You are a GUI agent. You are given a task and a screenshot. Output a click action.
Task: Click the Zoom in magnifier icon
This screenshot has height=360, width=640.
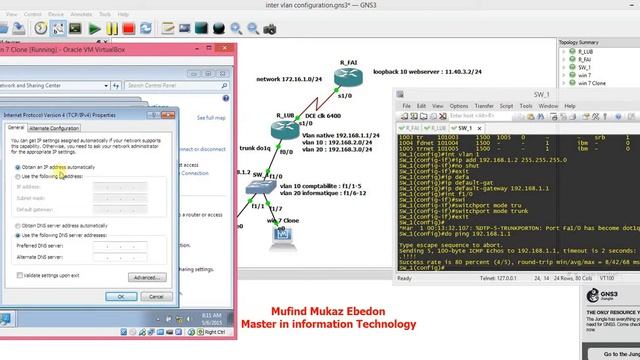236,28
